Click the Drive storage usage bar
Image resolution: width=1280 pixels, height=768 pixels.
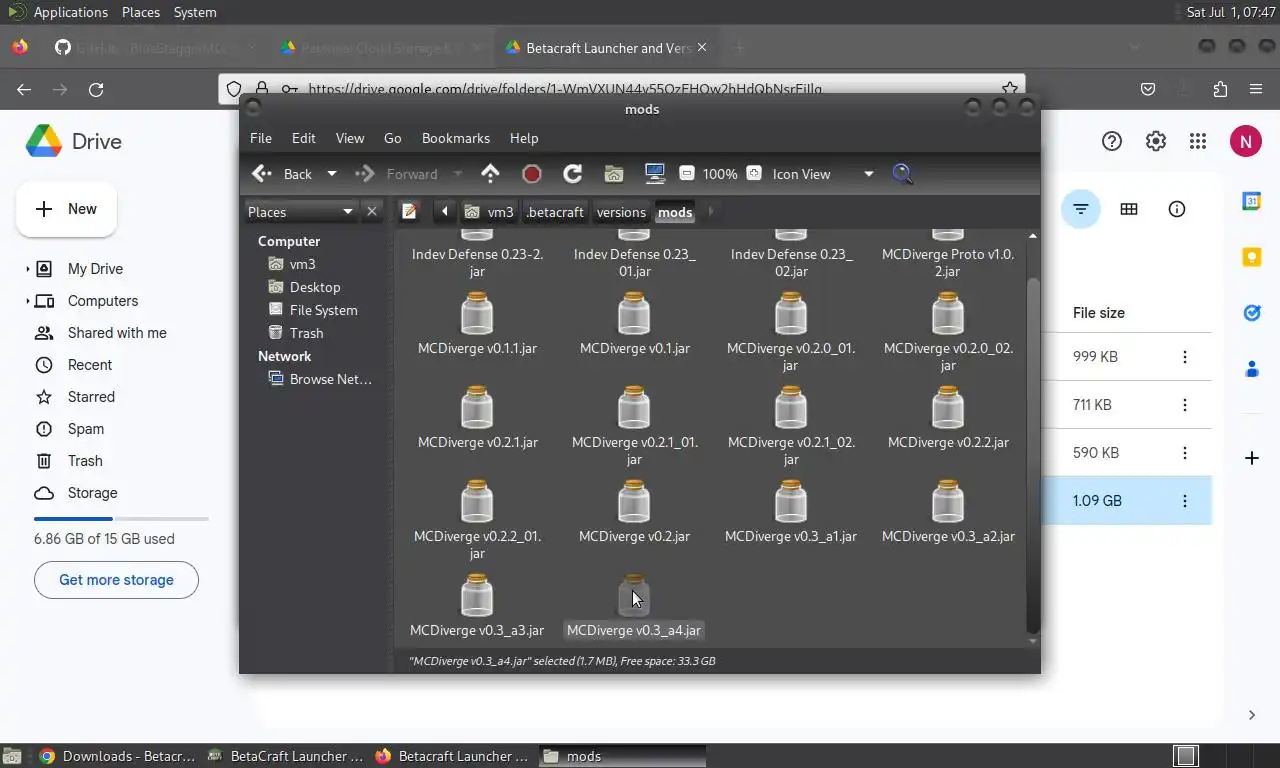pos(121,519)
